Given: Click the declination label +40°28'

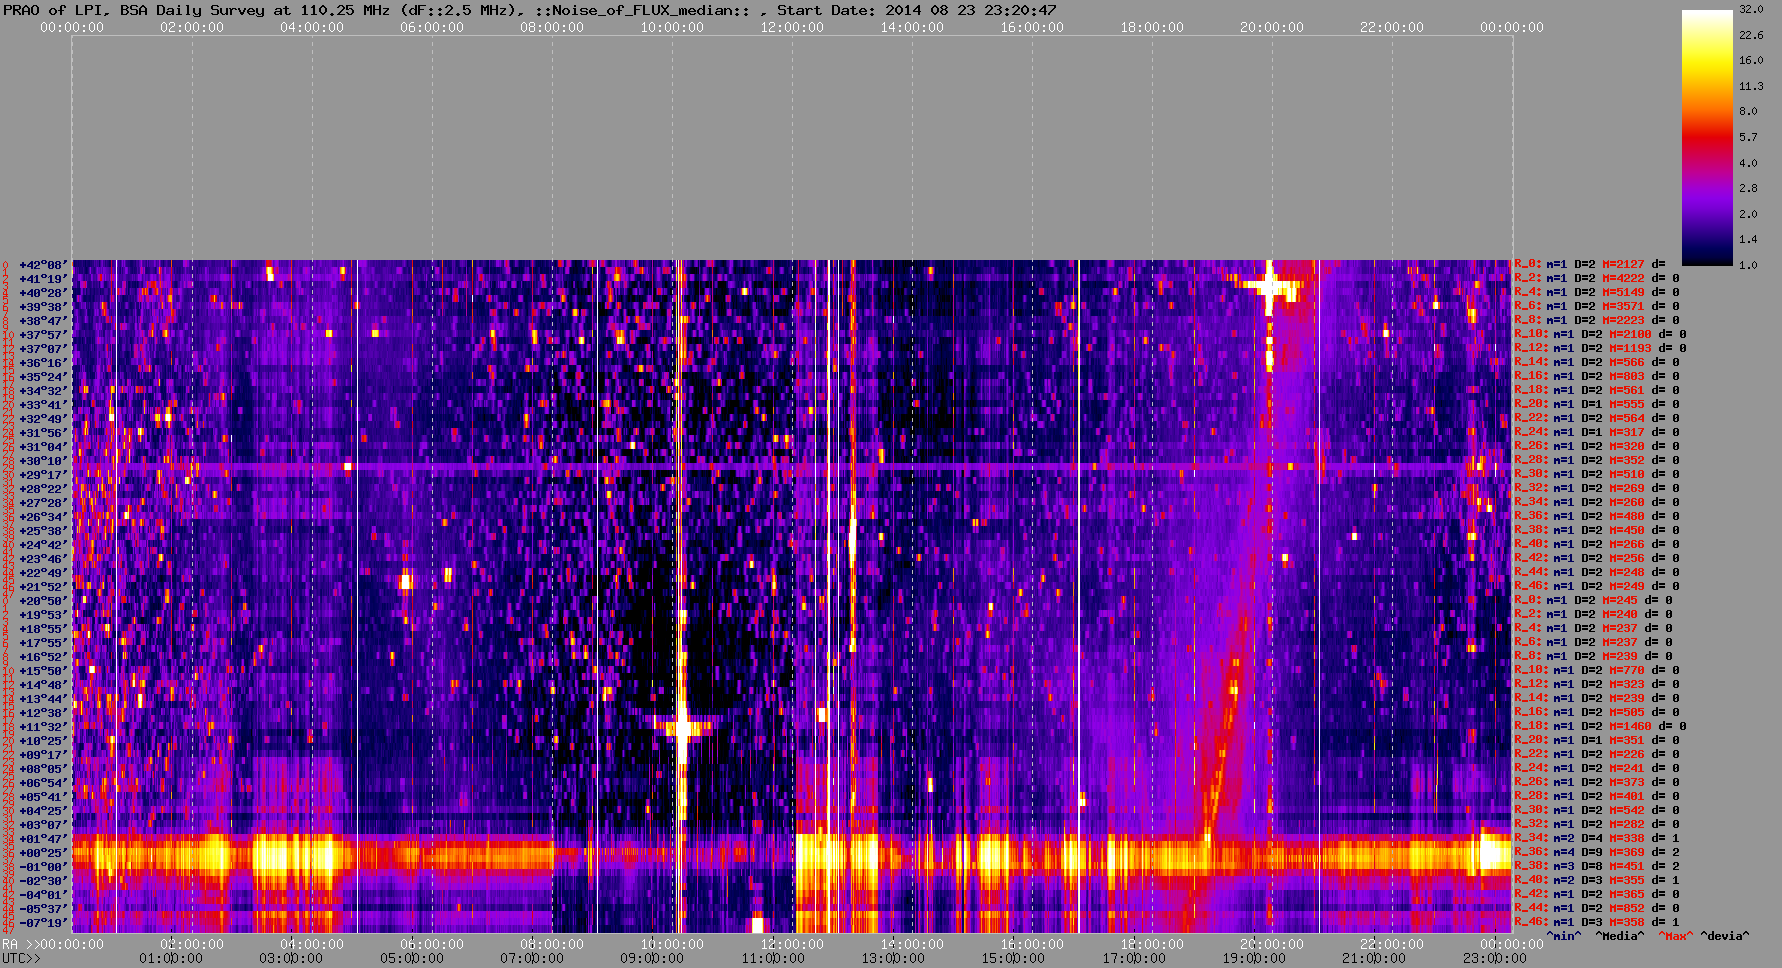Looking at the screenshot, I should [43, 293].
